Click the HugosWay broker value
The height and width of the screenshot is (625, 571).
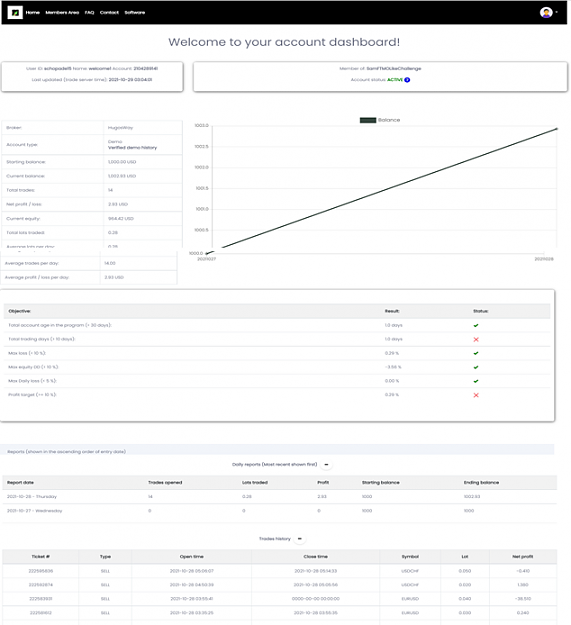[x=120, y=128]
